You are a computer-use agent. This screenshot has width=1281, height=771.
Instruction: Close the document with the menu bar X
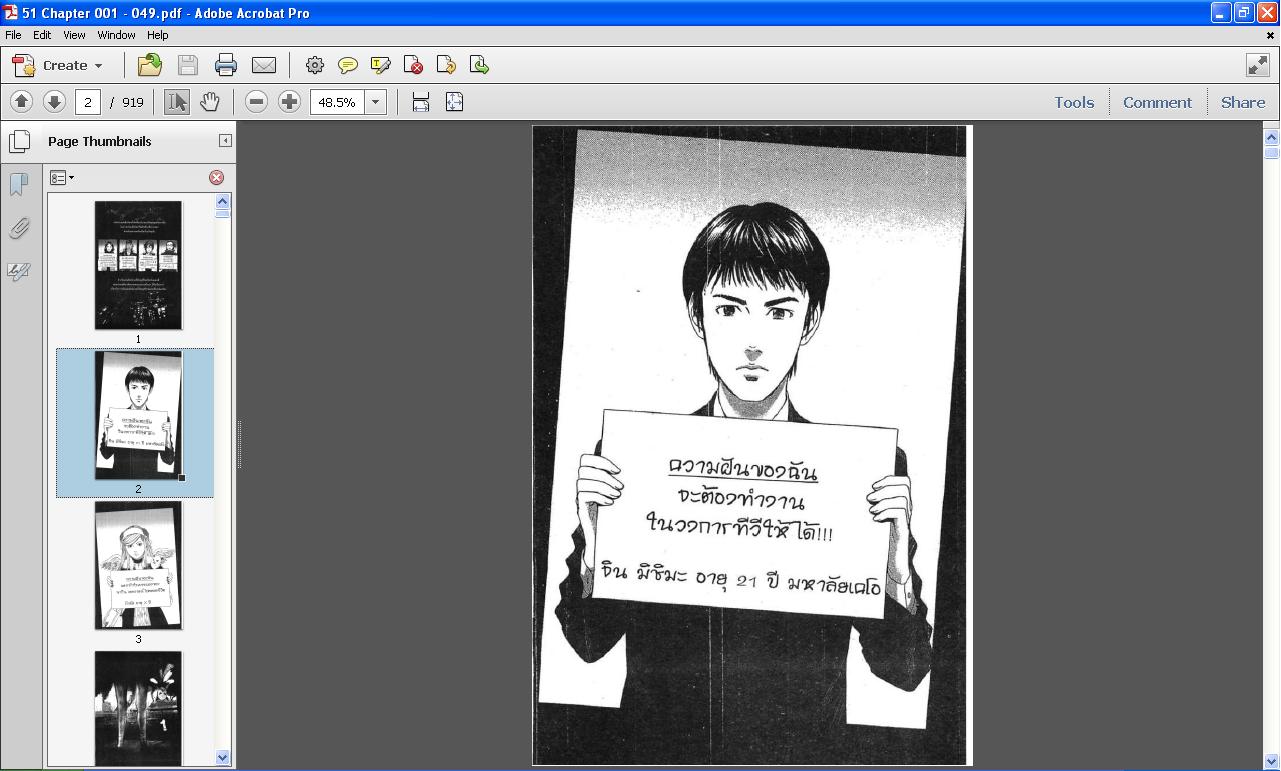coord(1270,35)
